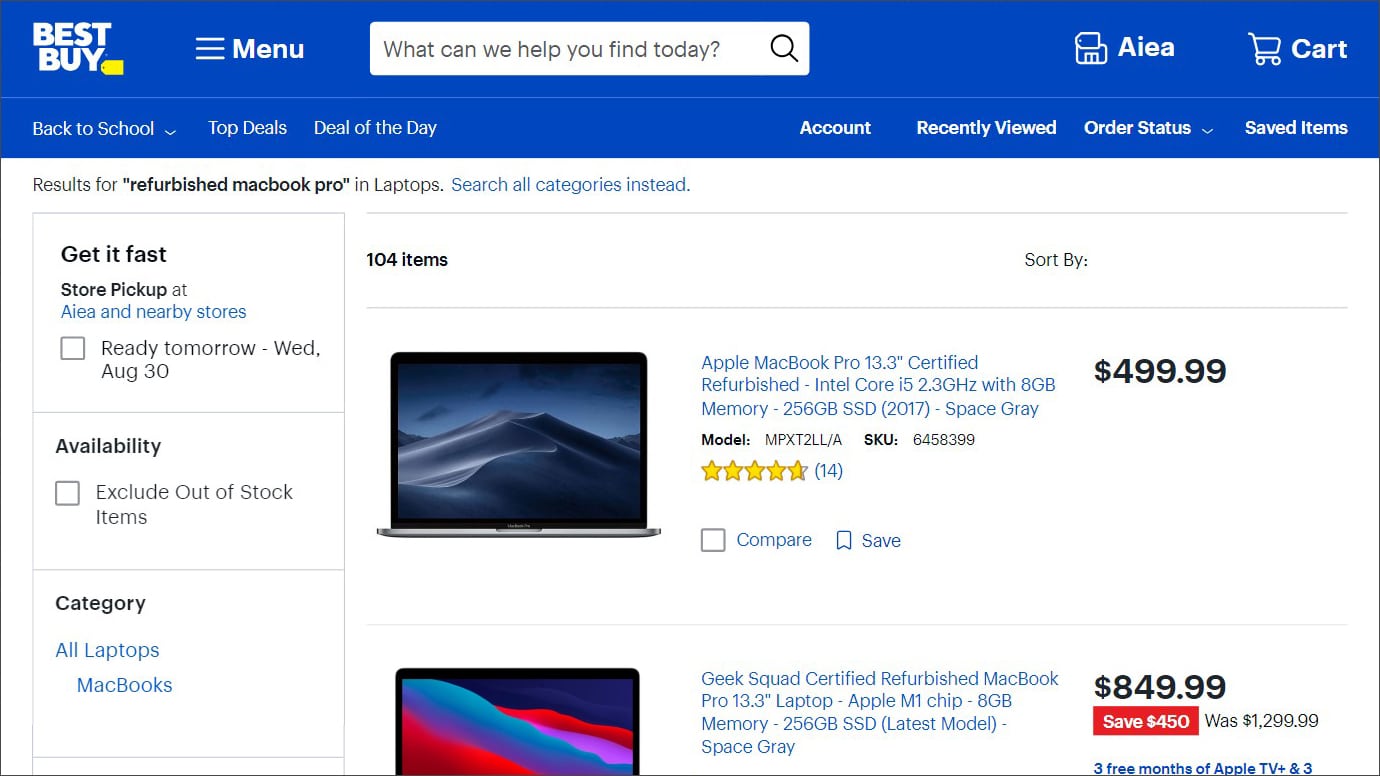
Task: Click Was $1,299.99 text
Action: tap(1261, 721)
